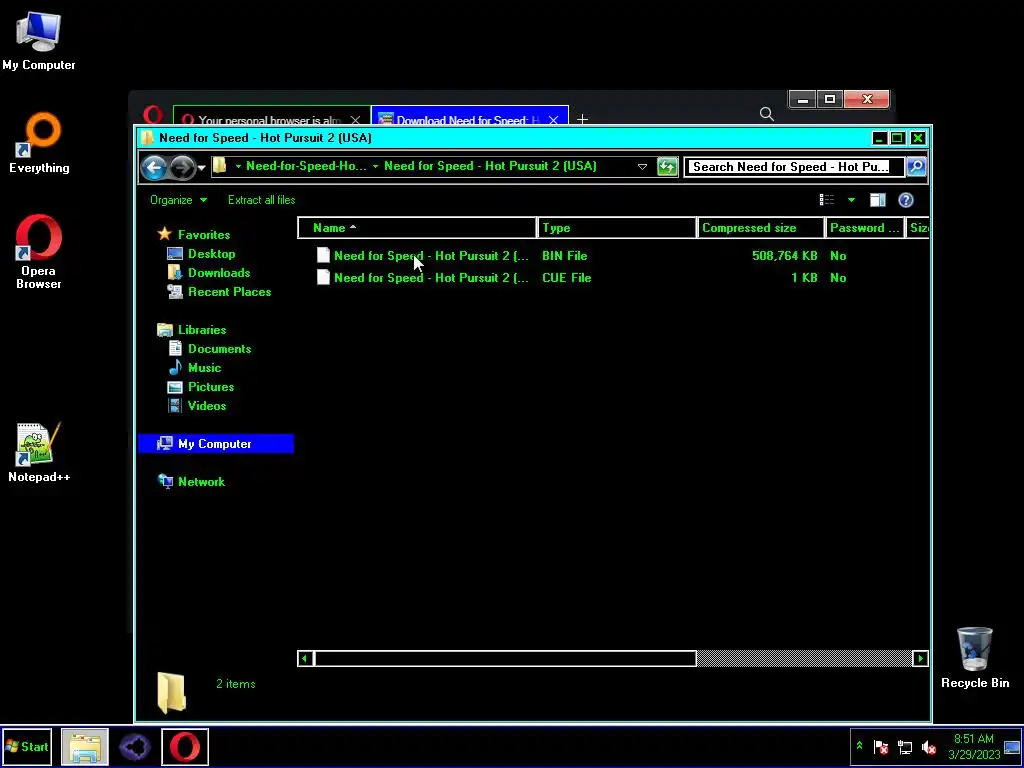This screenshot has width=1024, height=768.
Task: Click the horizontal scrollbar right arrow
Action: pos(920,658)
